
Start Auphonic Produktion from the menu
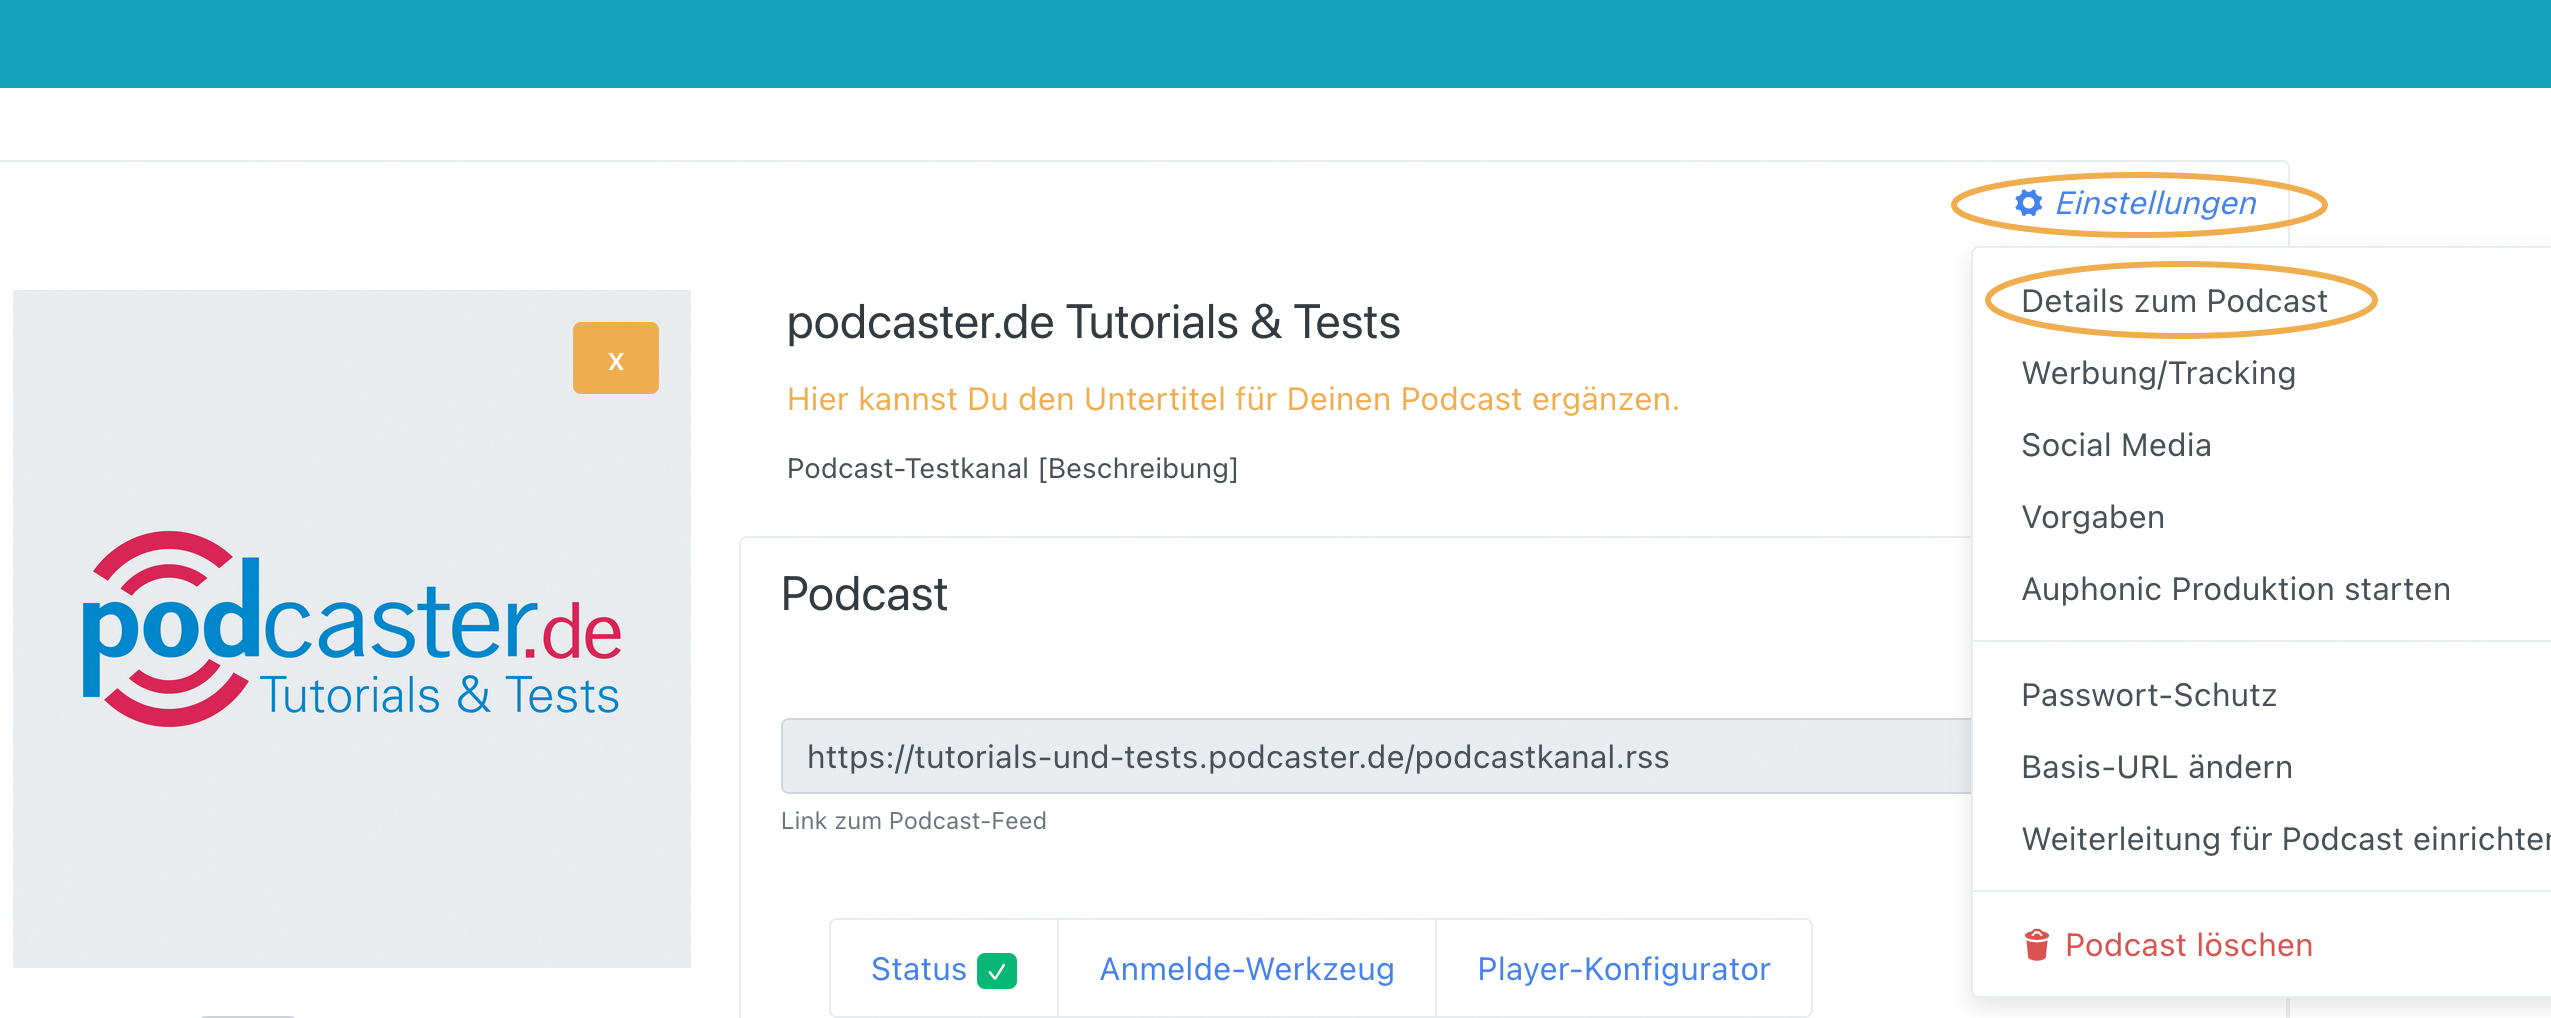coord(2236,589)
